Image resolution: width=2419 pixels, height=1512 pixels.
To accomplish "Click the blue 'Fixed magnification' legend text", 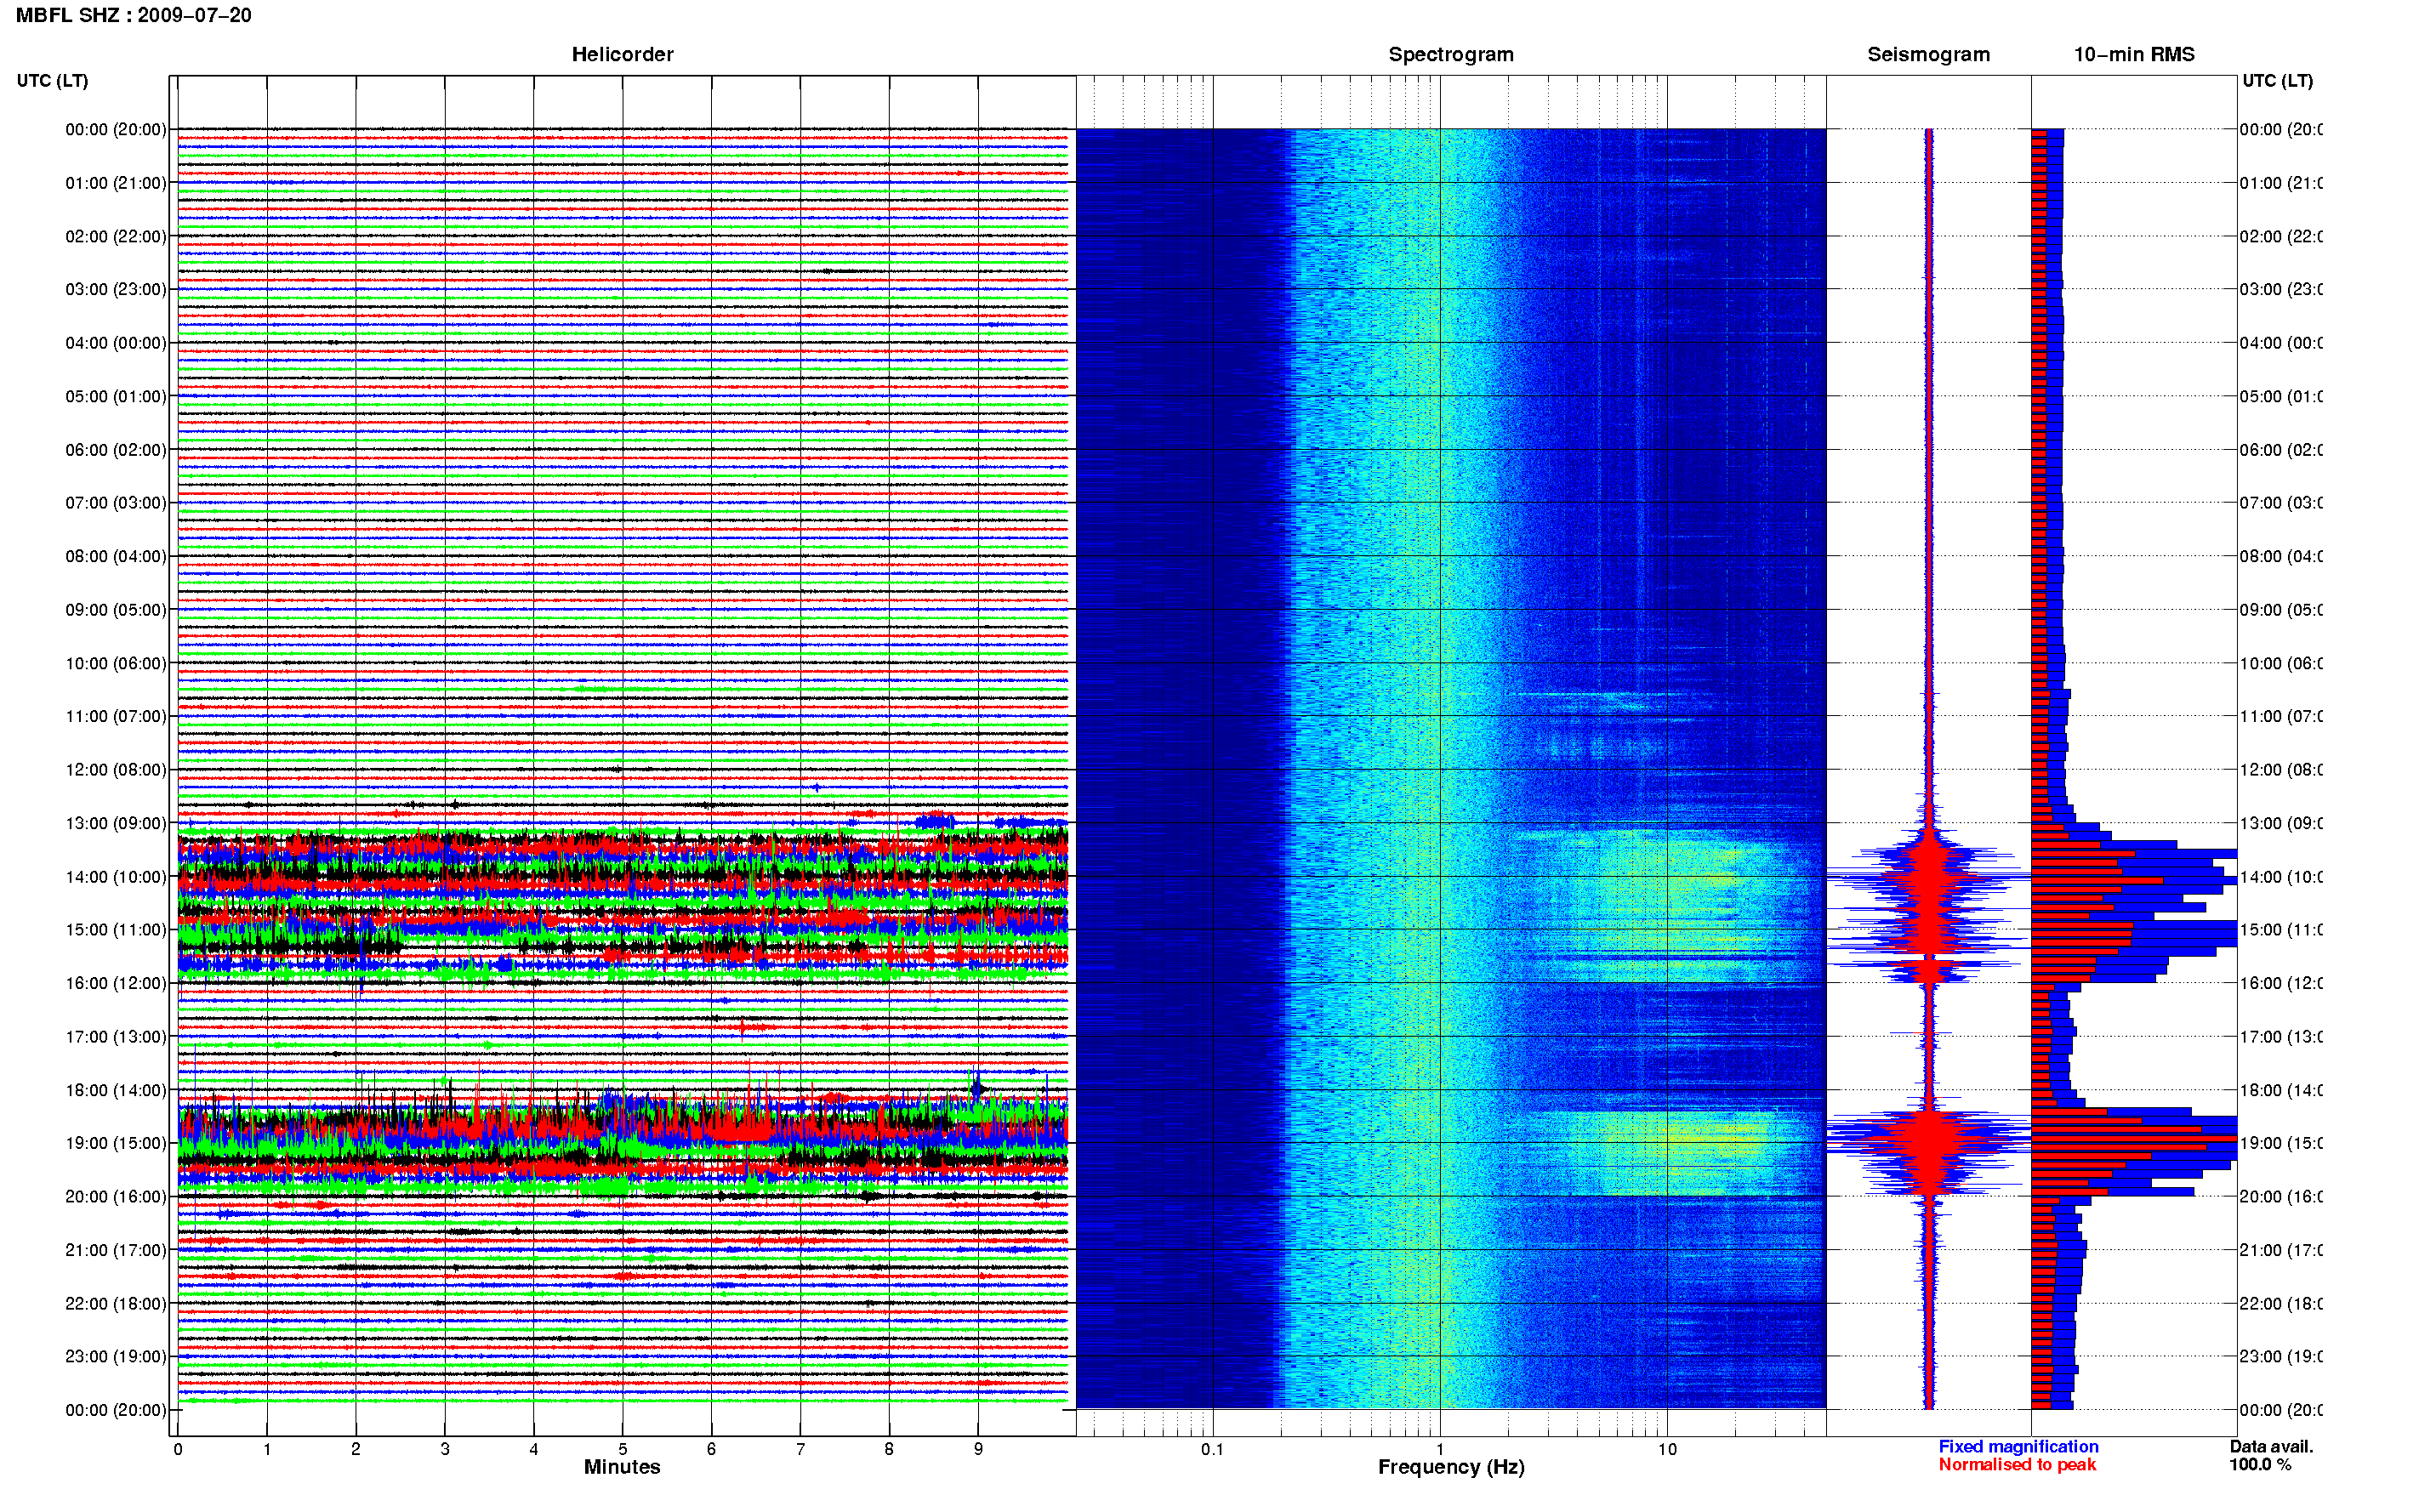I will pos(2018,1446).
